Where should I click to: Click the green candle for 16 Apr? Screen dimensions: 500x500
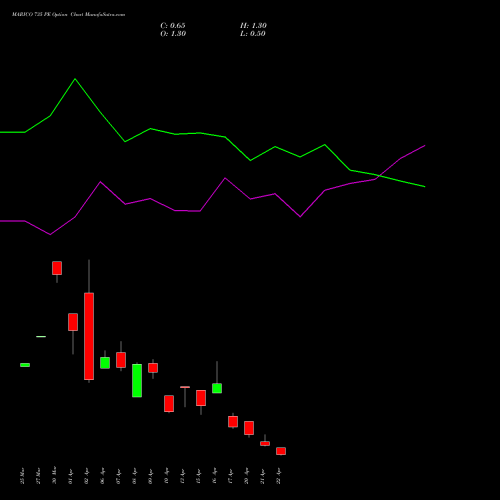[217, 388]
